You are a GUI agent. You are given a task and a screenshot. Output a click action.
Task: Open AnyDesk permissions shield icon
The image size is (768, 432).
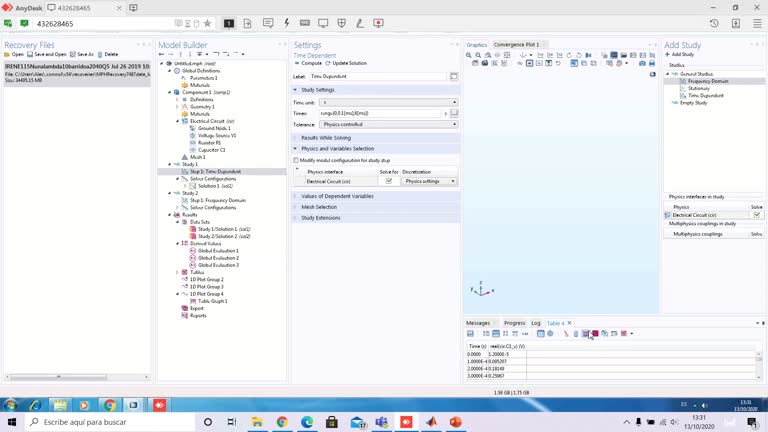(x=342, y=23)
